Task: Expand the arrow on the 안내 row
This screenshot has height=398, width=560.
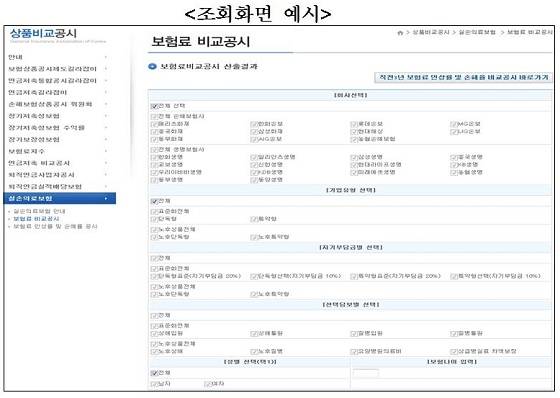Action: point(106,57)
